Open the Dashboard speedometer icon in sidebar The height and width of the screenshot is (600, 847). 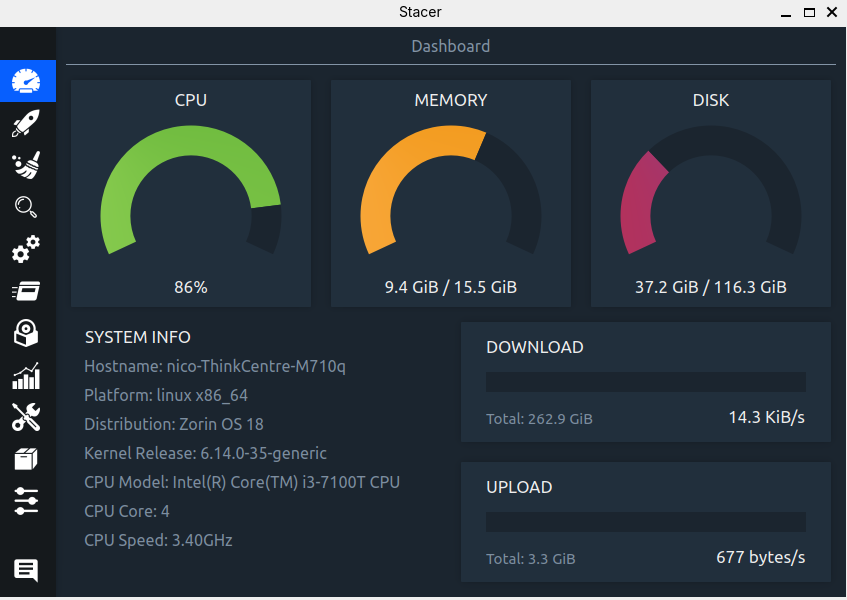pyautogui.click(x=27, y=81)
